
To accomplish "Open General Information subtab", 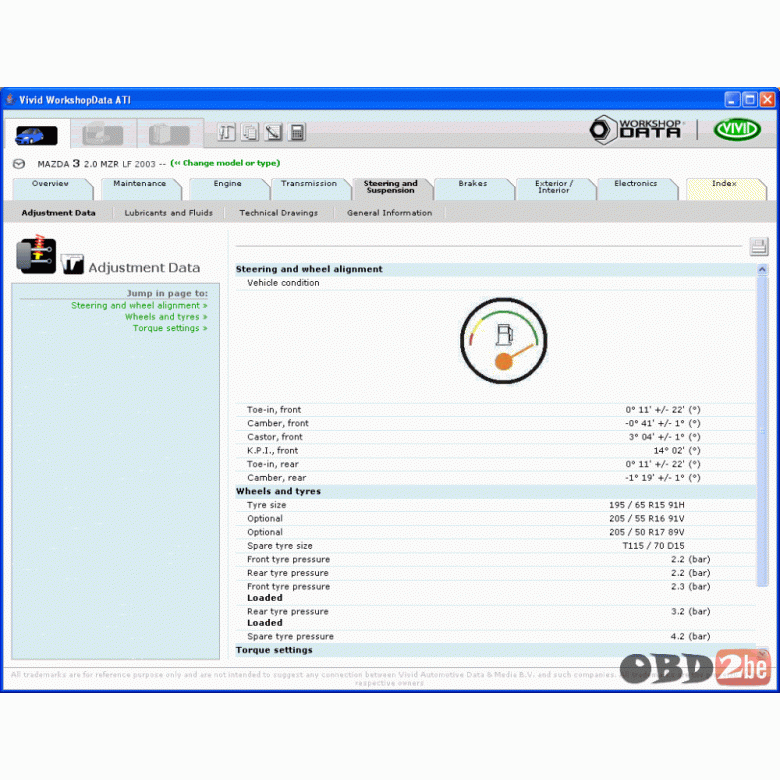I will pos(390,213).
